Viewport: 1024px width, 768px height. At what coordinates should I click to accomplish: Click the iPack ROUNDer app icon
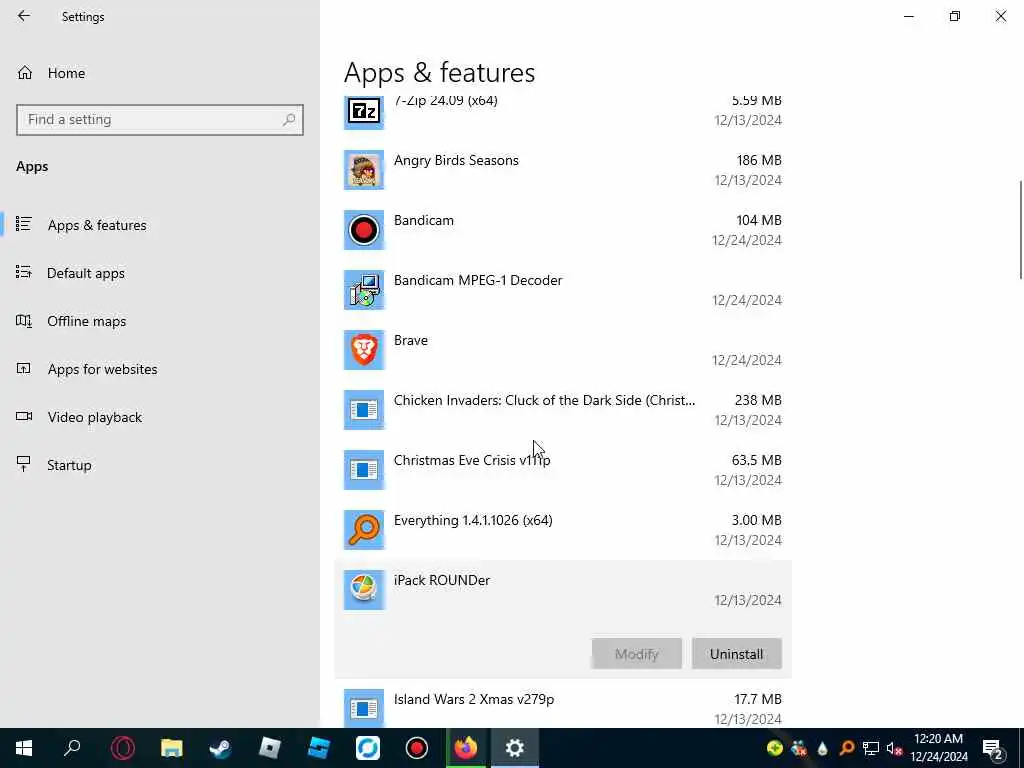point(364,590)
